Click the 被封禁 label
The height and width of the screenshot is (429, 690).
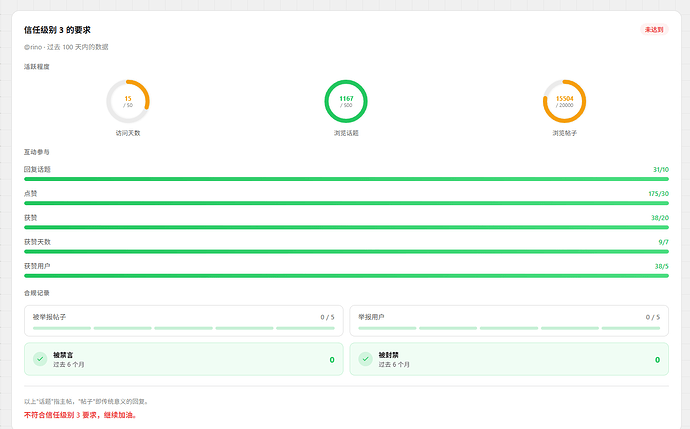point(389,355)
